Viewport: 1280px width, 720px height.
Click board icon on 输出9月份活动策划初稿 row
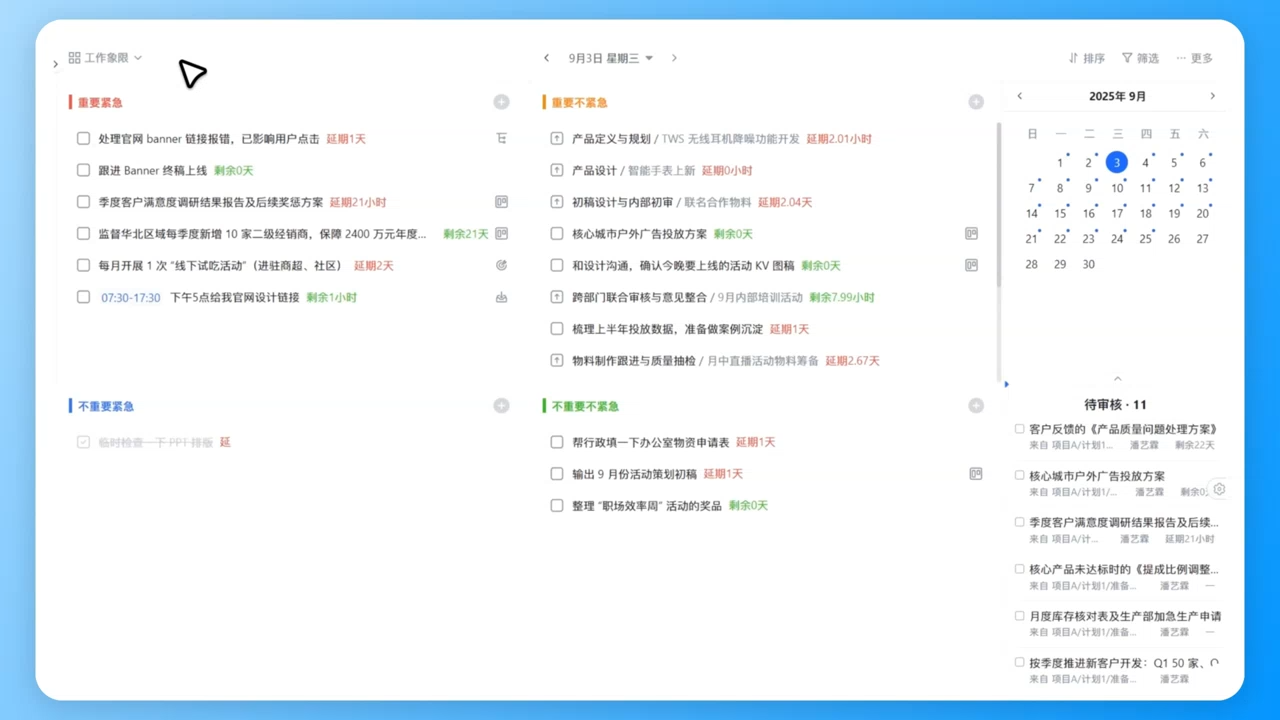975,474
